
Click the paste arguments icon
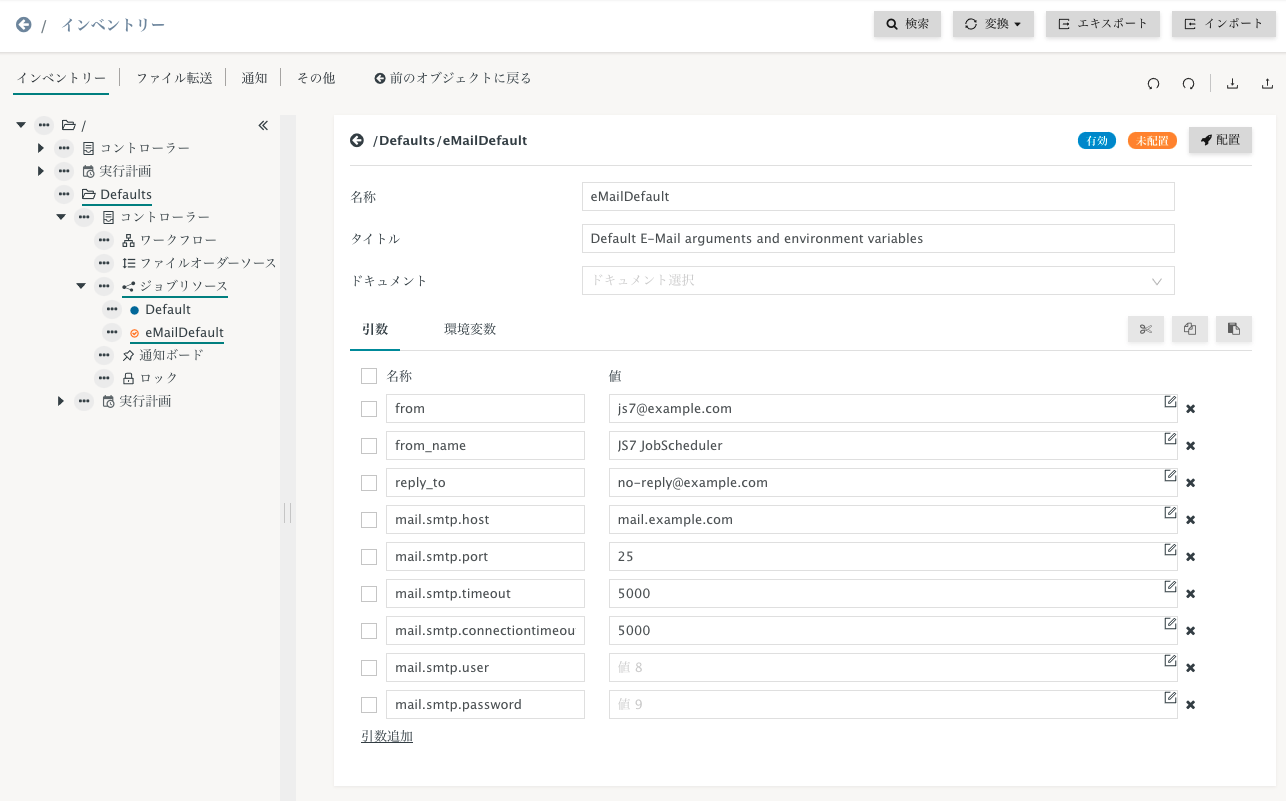tap(1233, 329)
